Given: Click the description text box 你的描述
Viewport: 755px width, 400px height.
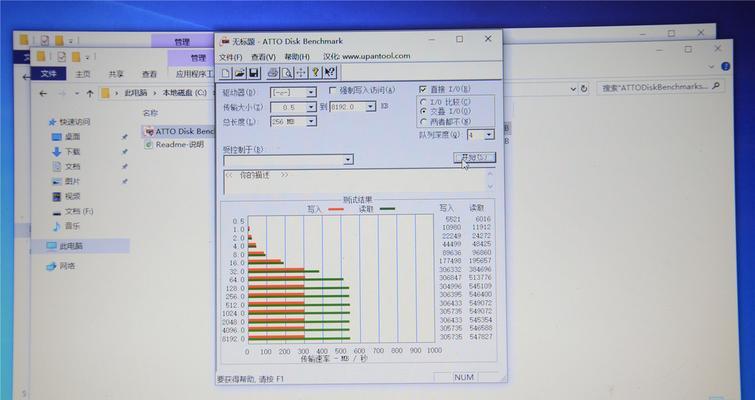Looking at the screenshot, I should coord(355,182).
